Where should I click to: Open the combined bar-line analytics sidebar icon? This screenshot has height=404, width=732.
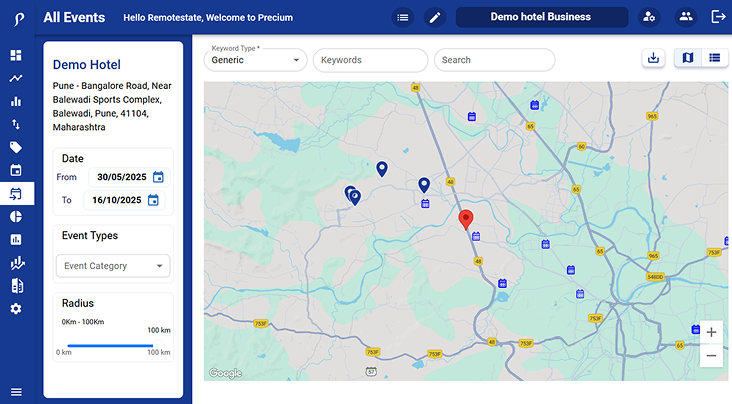coord(17,263)
